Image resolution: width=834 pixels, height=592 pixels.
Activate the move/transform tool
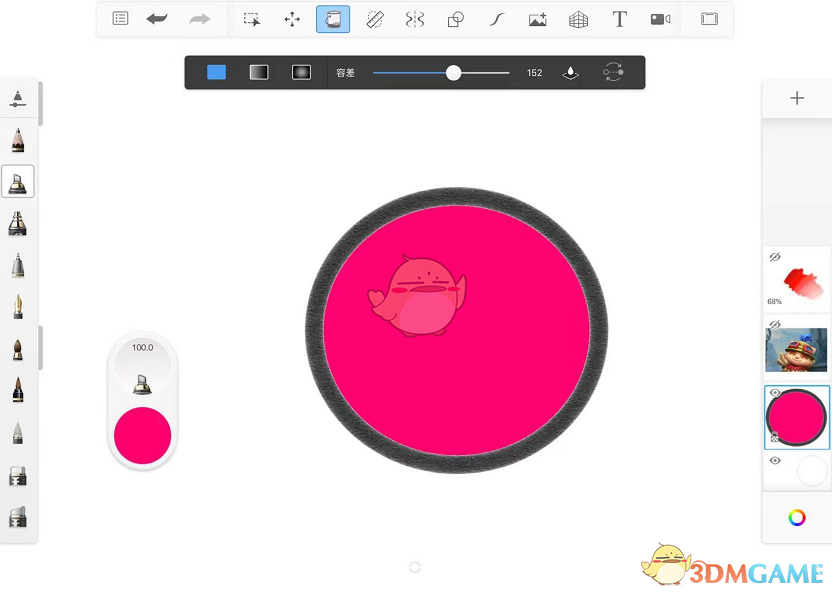(x=292, y=19)
